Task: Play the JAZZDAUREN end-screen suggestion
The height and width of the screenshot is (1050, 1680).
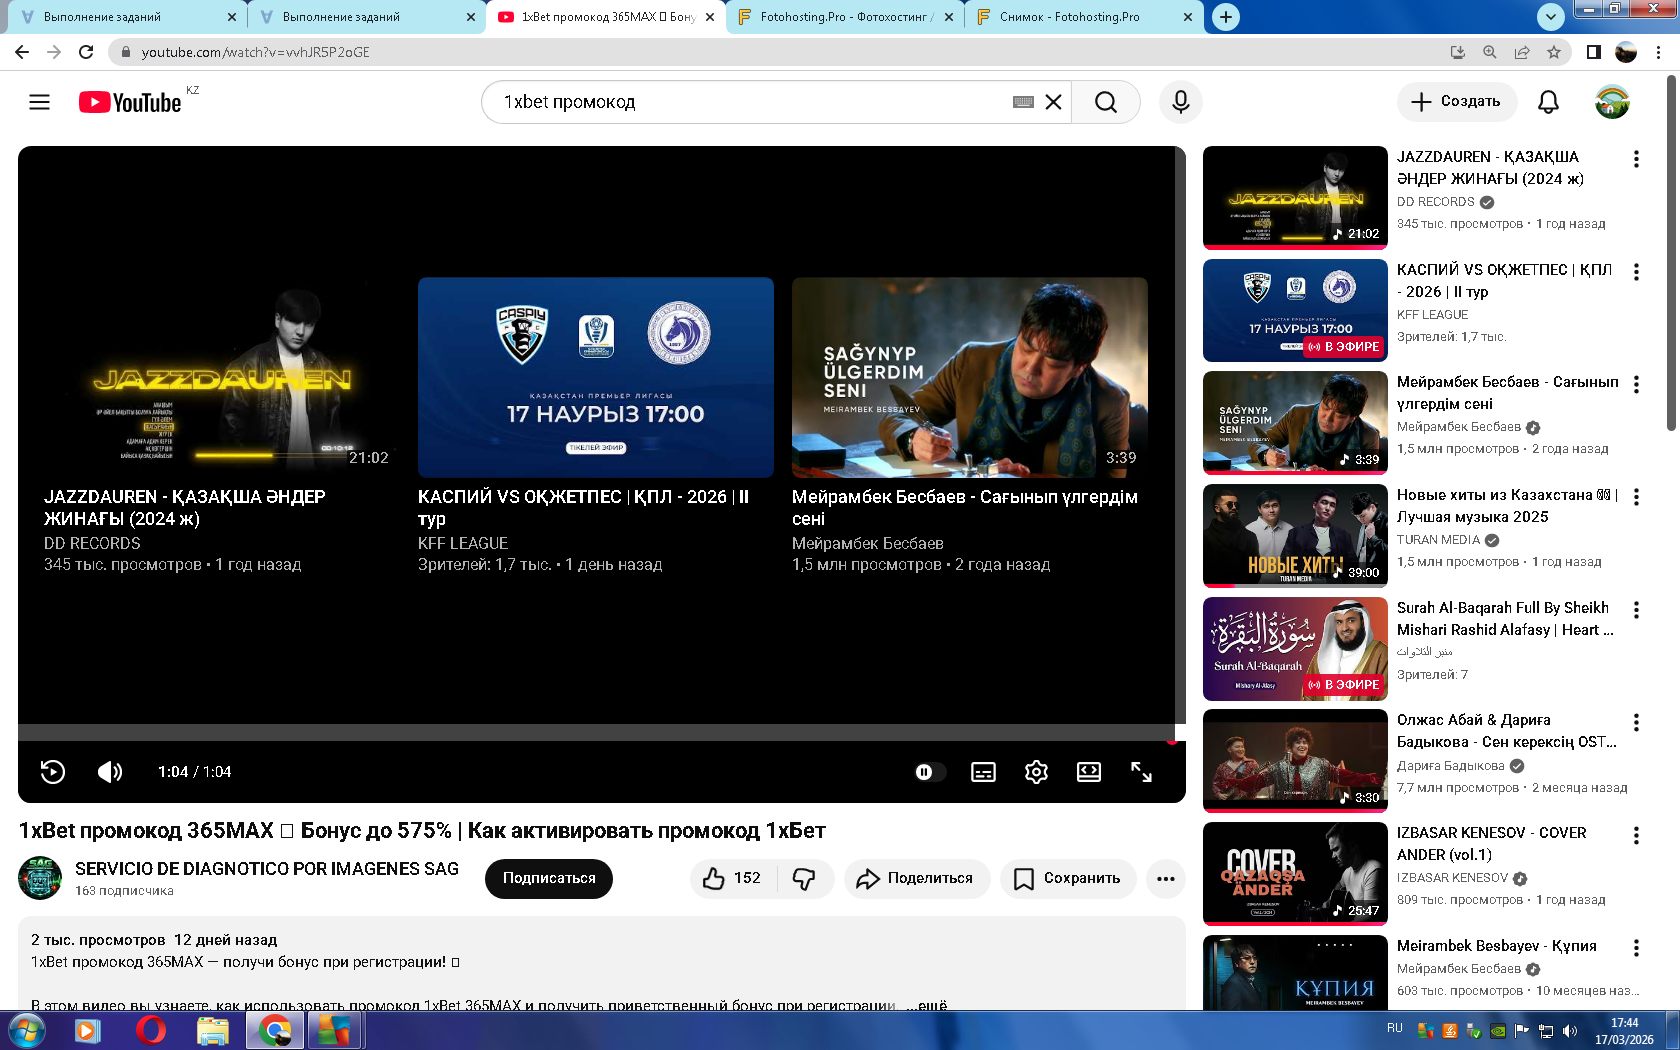Action: 222,377
